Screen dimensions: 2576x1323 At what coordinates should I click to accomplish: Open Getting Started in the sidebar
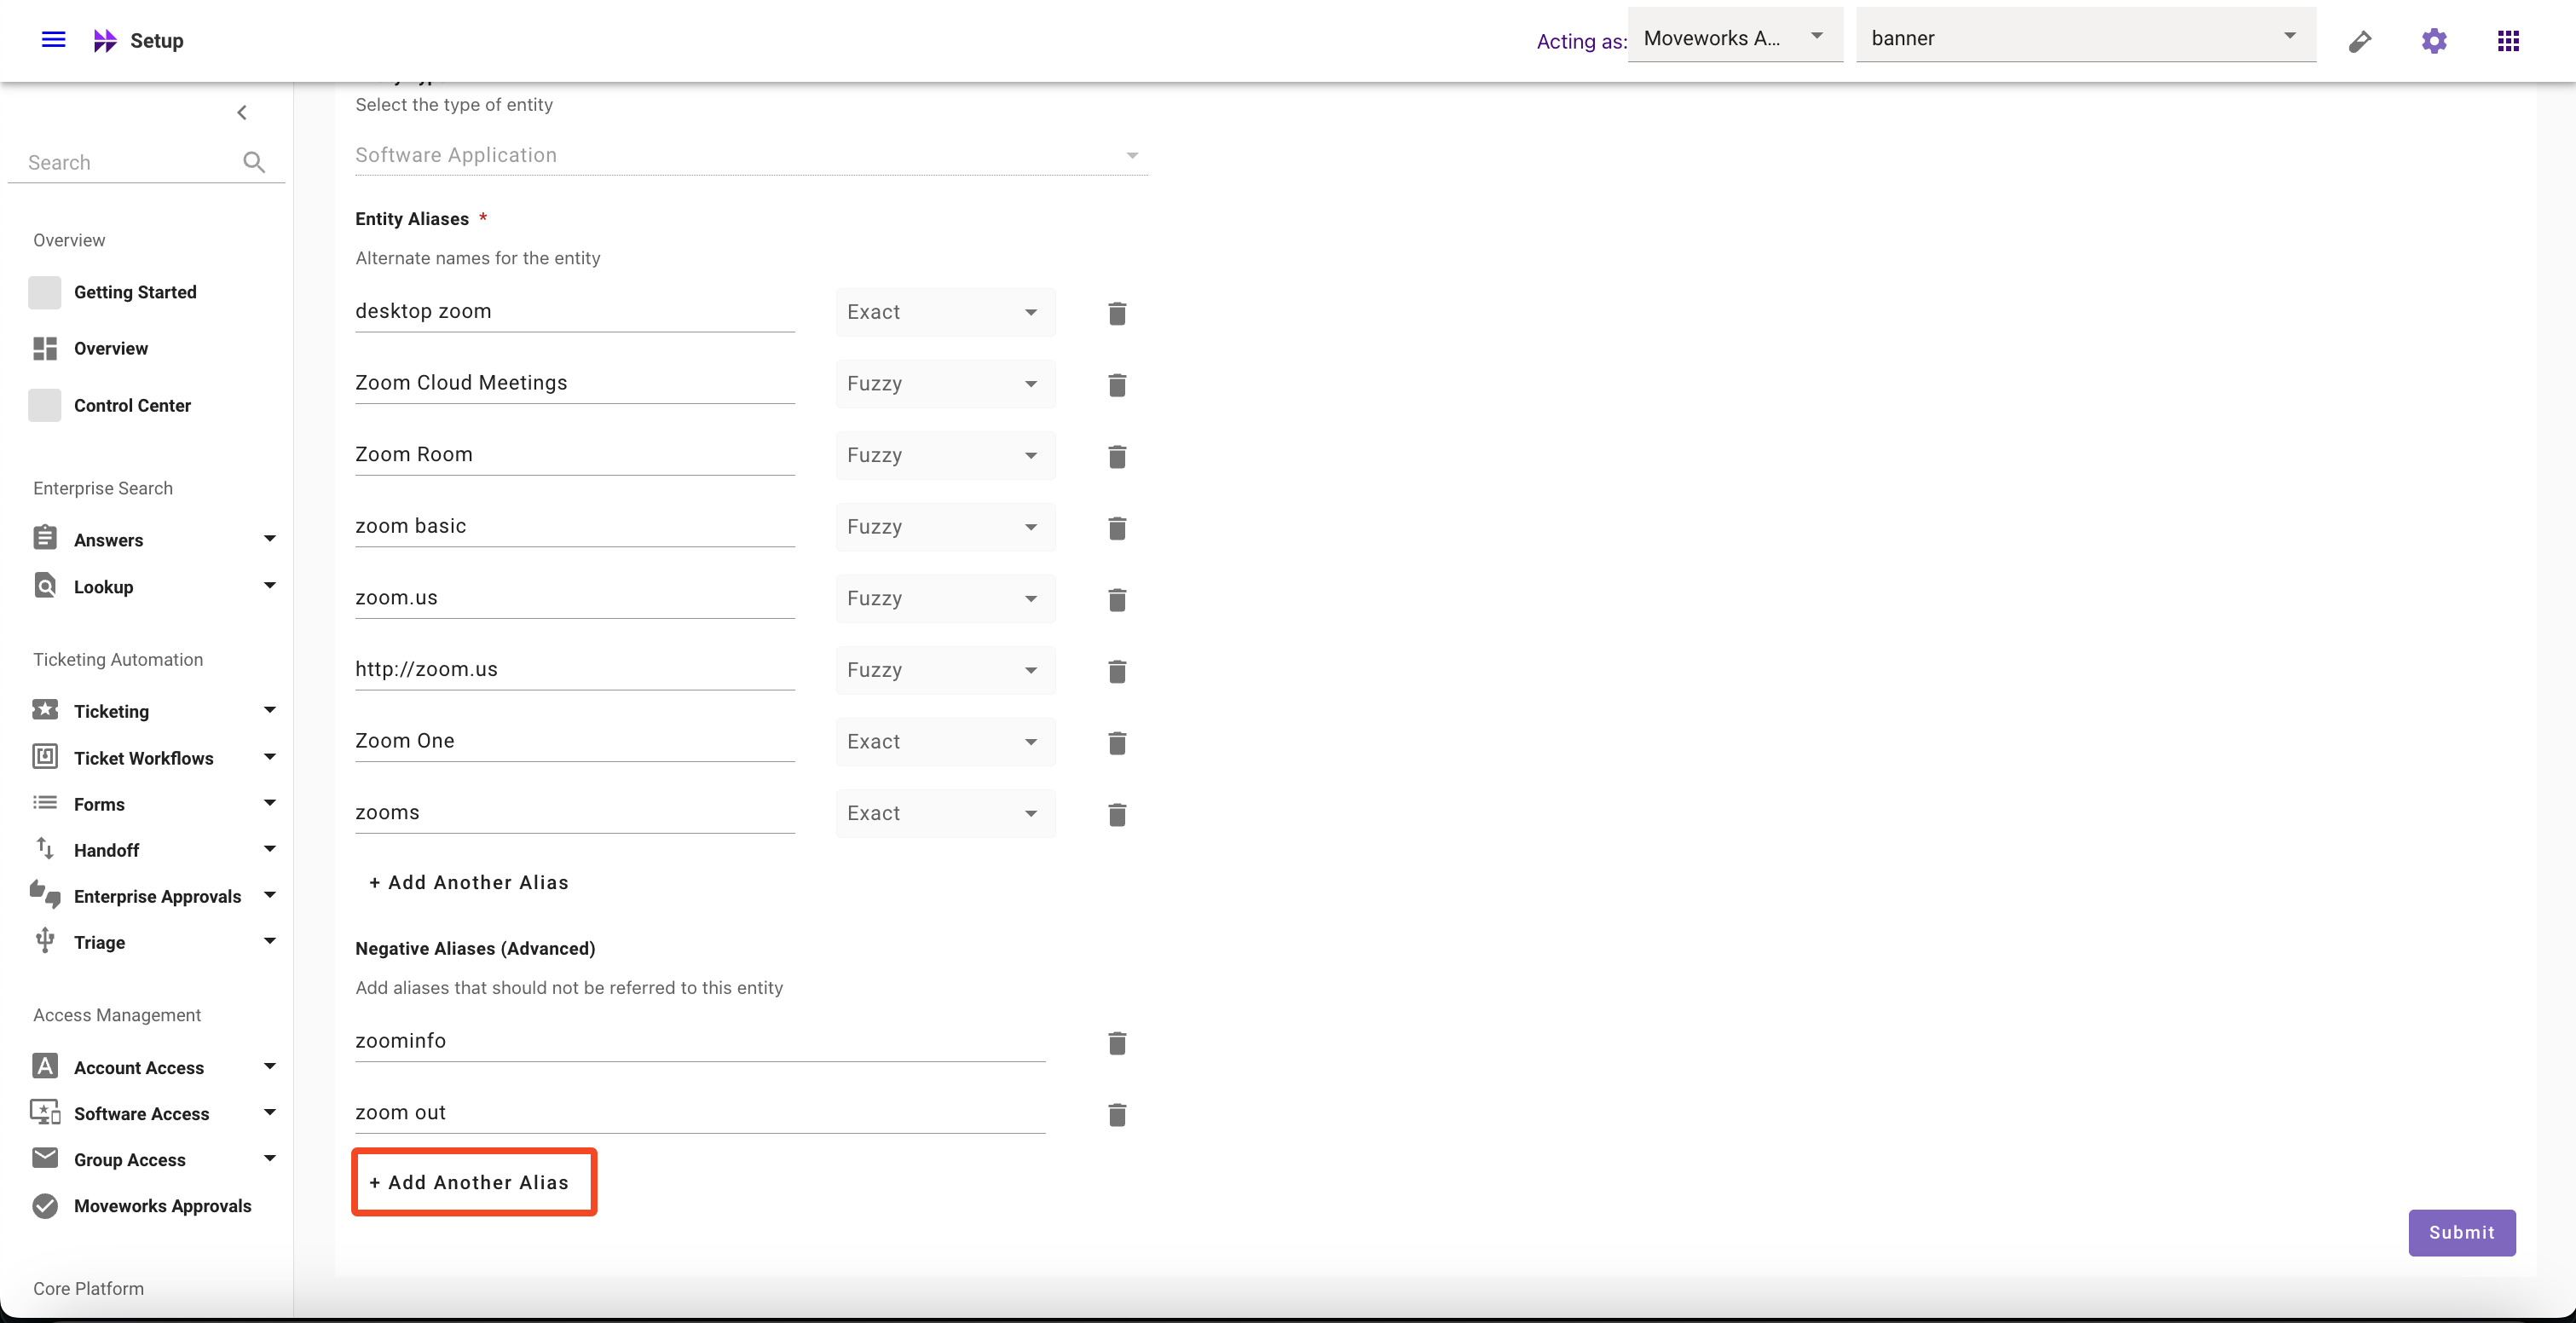pos(135,292)
